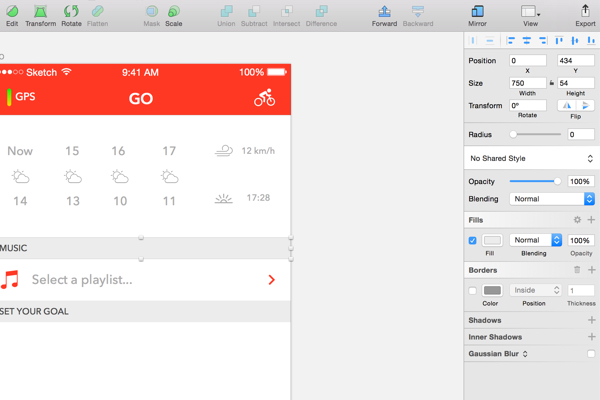Enable the Gaussian Blur checkbox
Viewport: 600px width, 400px height.
(x=591, y=354)
